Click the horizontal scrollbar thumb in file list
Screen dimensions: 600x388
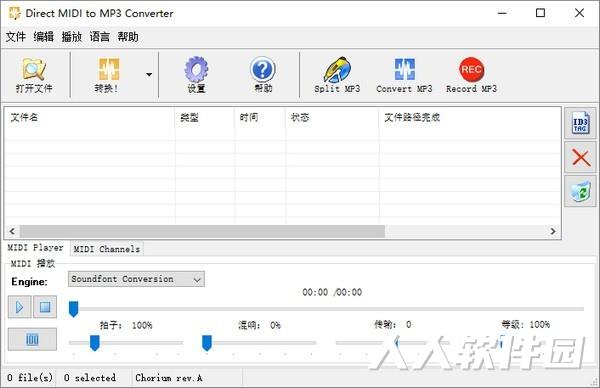(x=202, y=231)
